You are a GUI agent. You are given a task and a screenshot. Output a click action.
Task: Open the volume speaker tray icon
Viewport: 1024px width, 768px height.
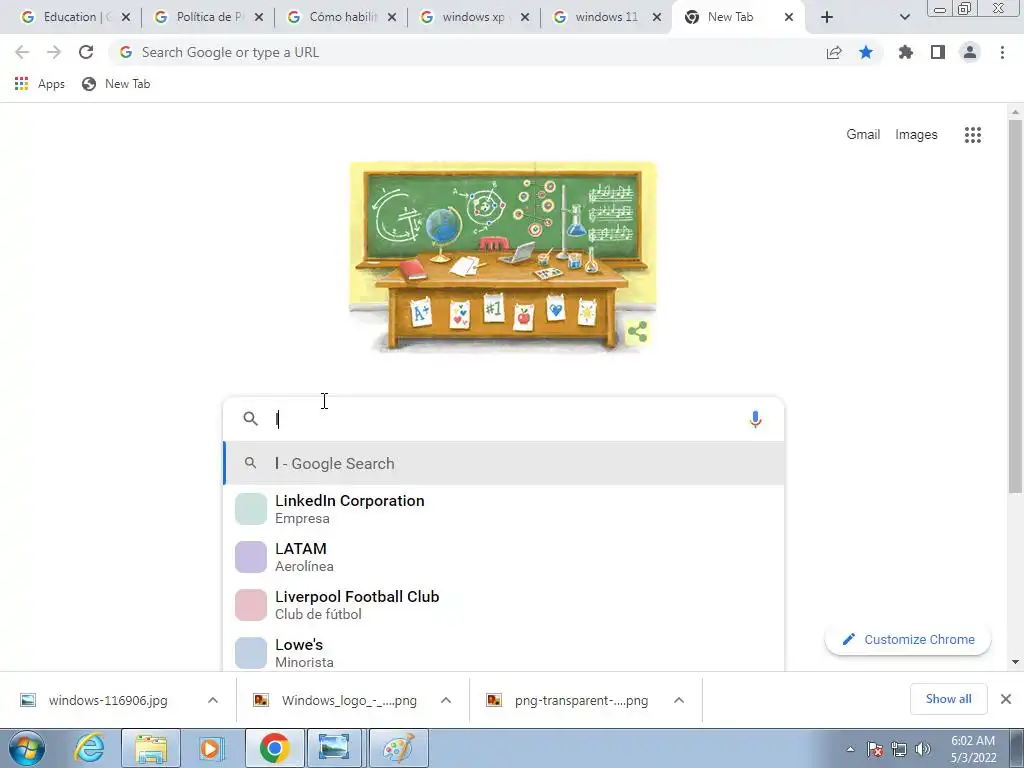tap(923, 750)
